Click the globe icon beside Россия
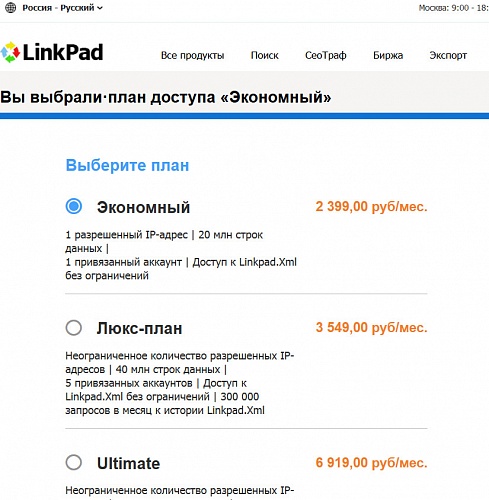489x500 pixels. [x=11, y=7]
